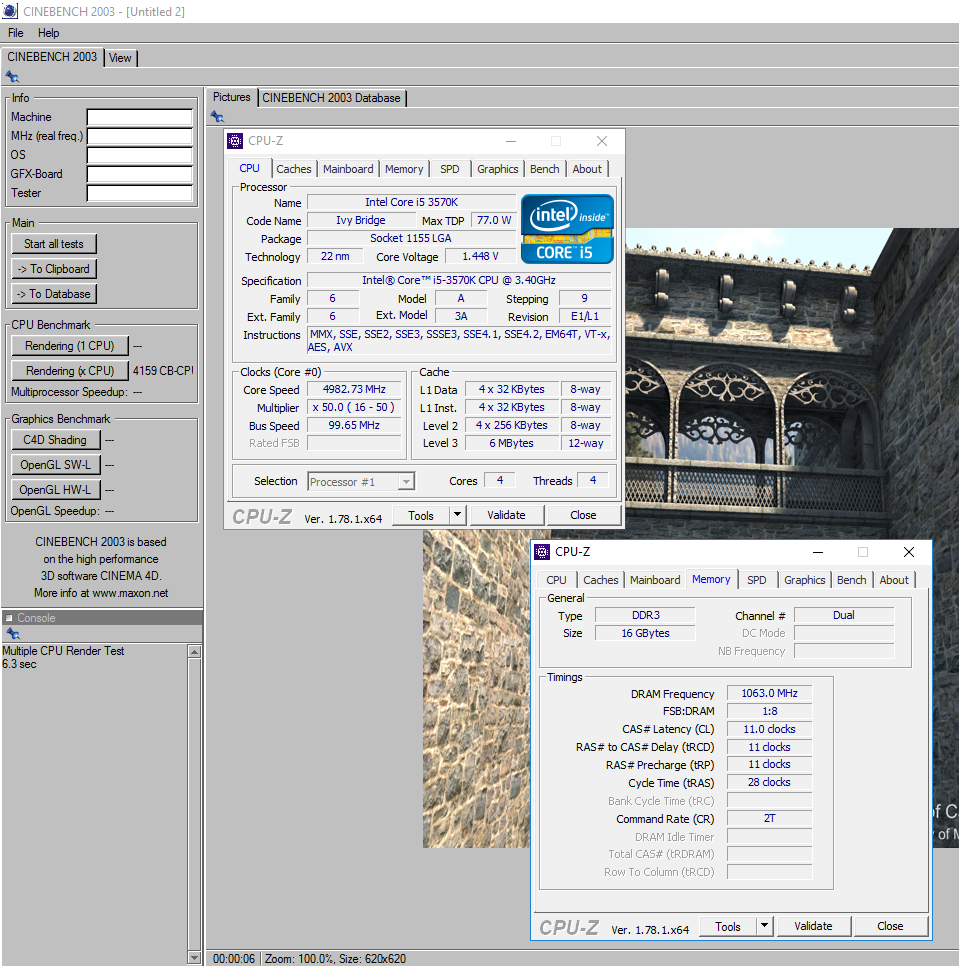Switch to the View tab
Screen dimensions: 959x966
[x=120, y=58]
